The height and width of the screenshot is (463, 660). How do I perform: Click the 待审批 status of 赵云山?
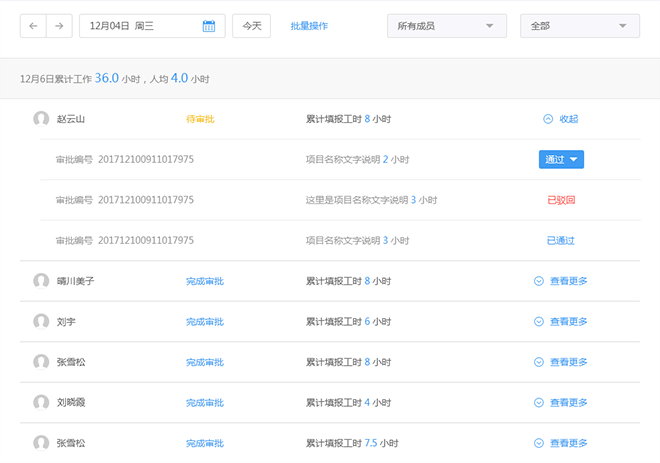point(200,119)
